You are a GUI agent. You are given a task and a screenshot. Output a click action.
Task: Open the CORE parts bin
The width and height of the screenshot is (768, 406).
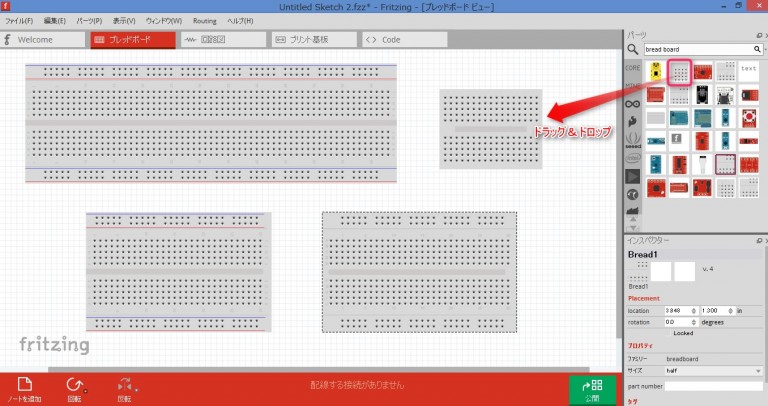tap(632, 68)
